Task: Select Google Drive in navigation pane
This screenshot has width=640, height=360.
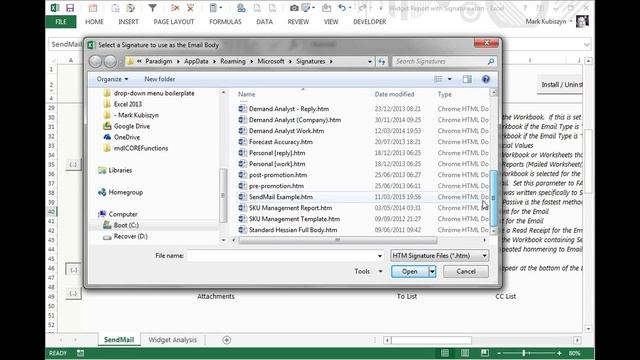Action: tap(131, 126)
